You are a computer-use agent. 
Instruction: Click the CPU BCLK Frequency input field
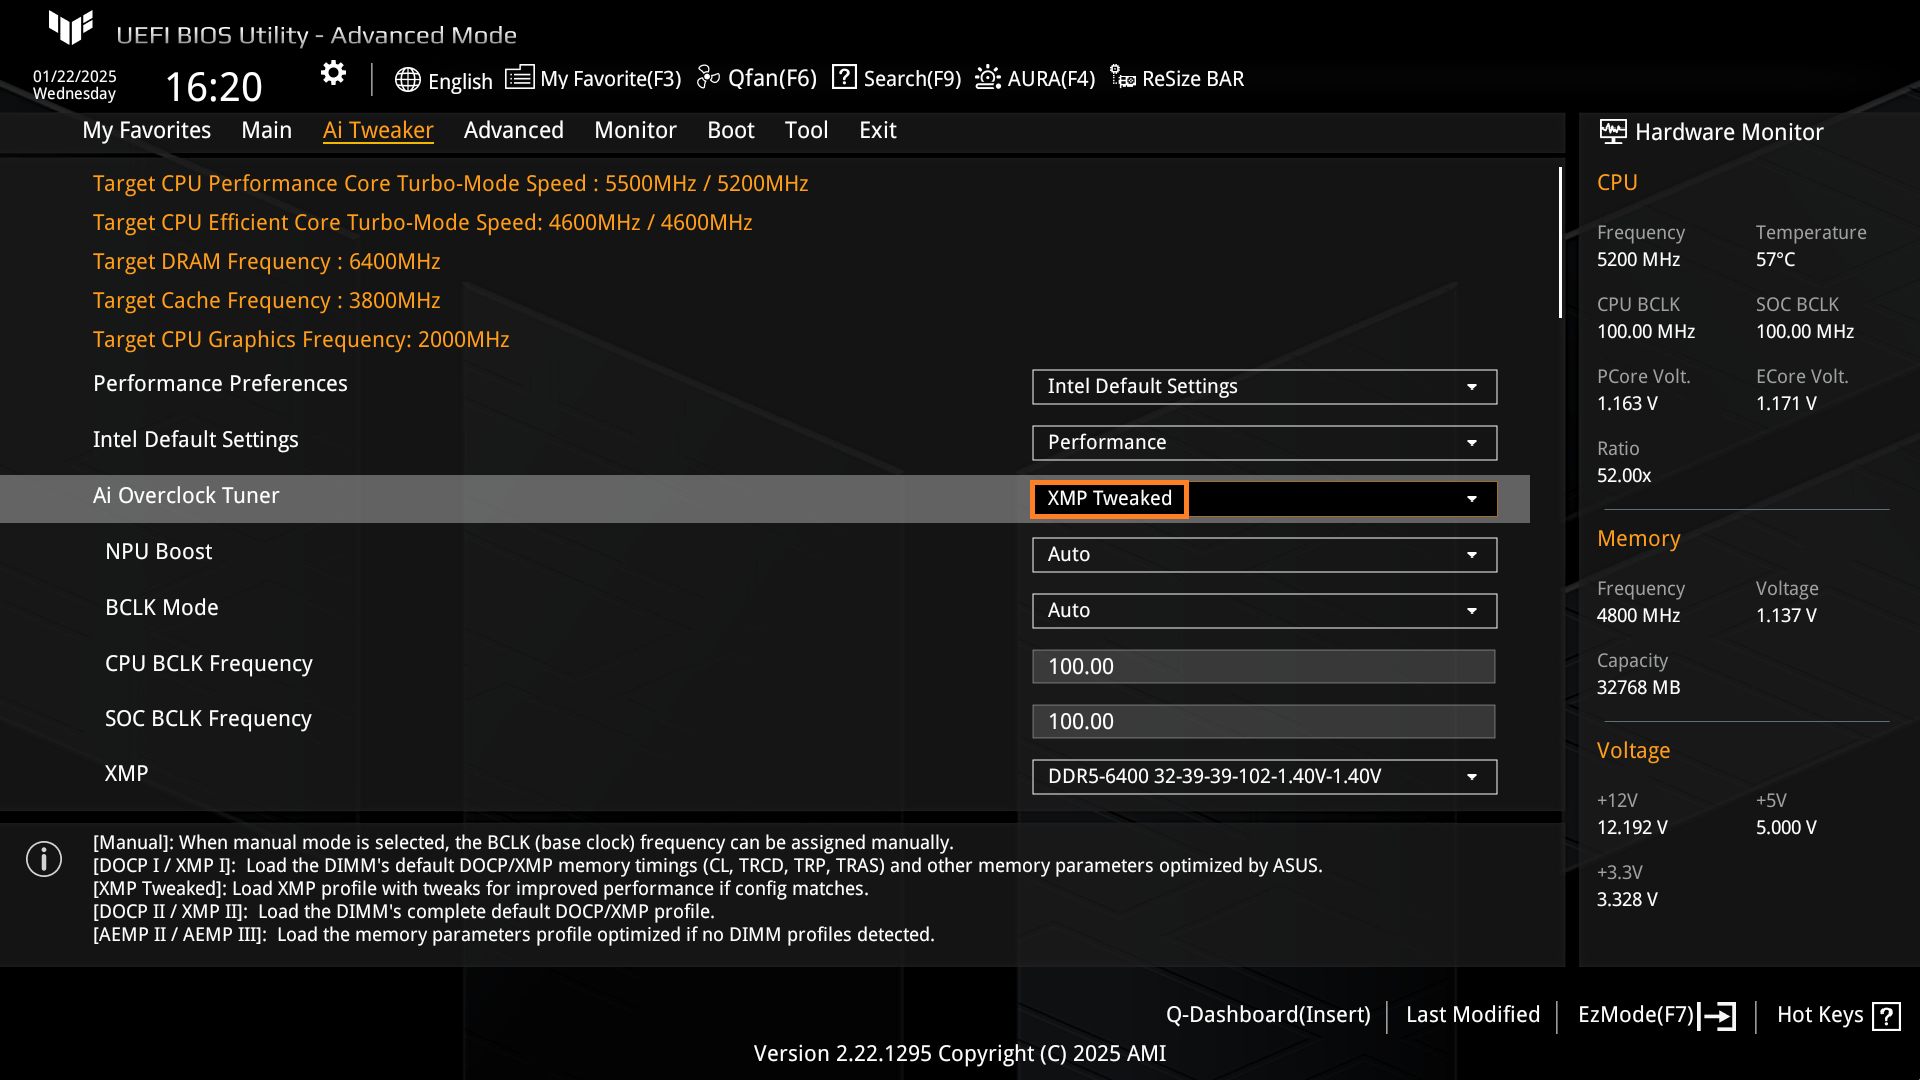pyautogui.click(x=1263, y=665)
